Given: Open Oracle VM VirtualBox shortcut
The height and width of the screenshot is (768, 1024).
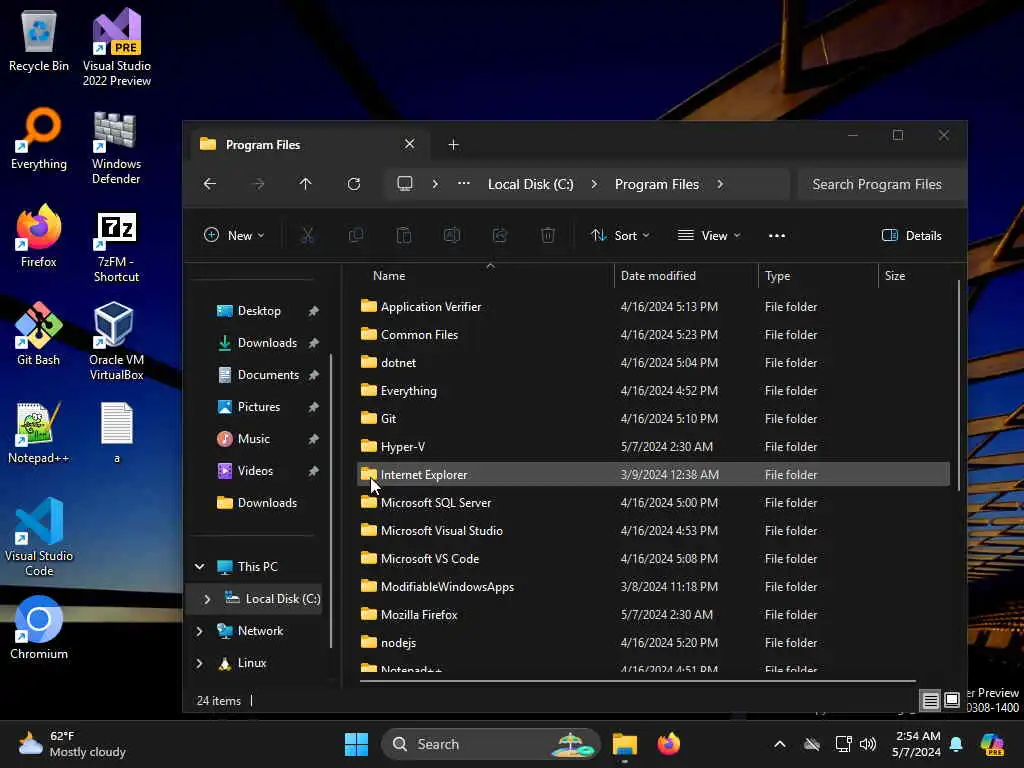Looking at the screenshot, I should point(116,341).
